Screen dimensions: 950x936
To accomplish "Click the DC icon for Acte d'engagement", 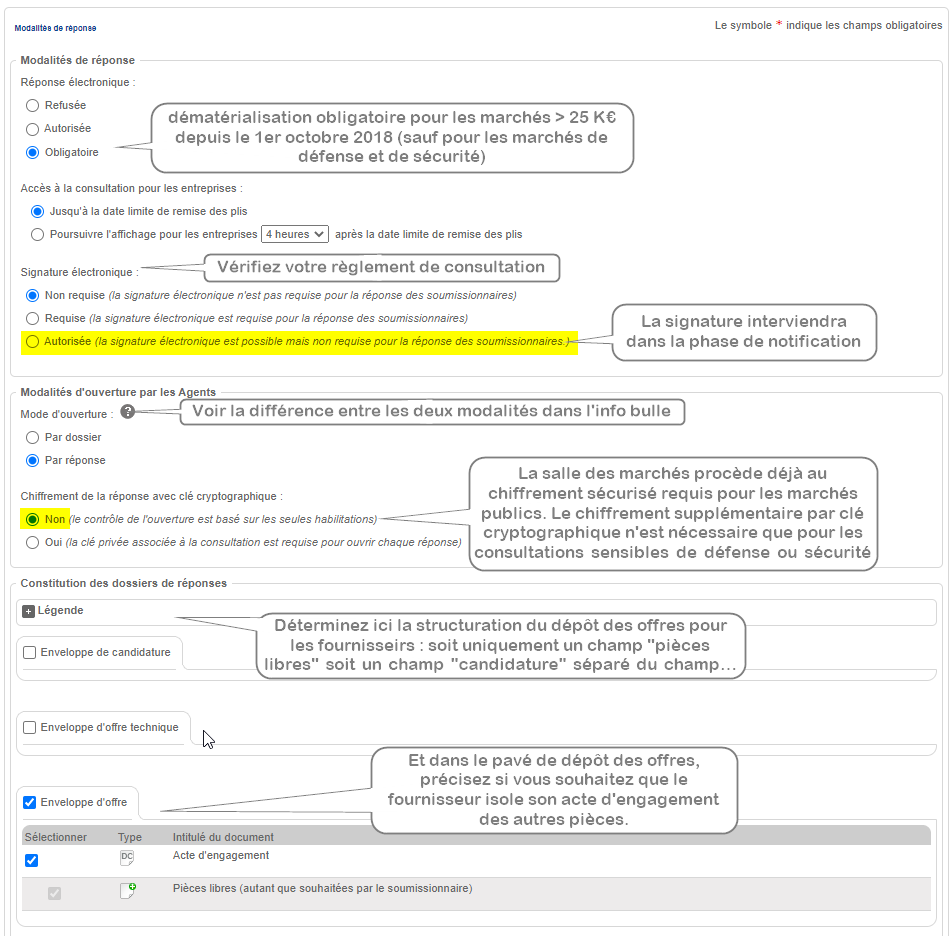I will click(x=127, y=858).
